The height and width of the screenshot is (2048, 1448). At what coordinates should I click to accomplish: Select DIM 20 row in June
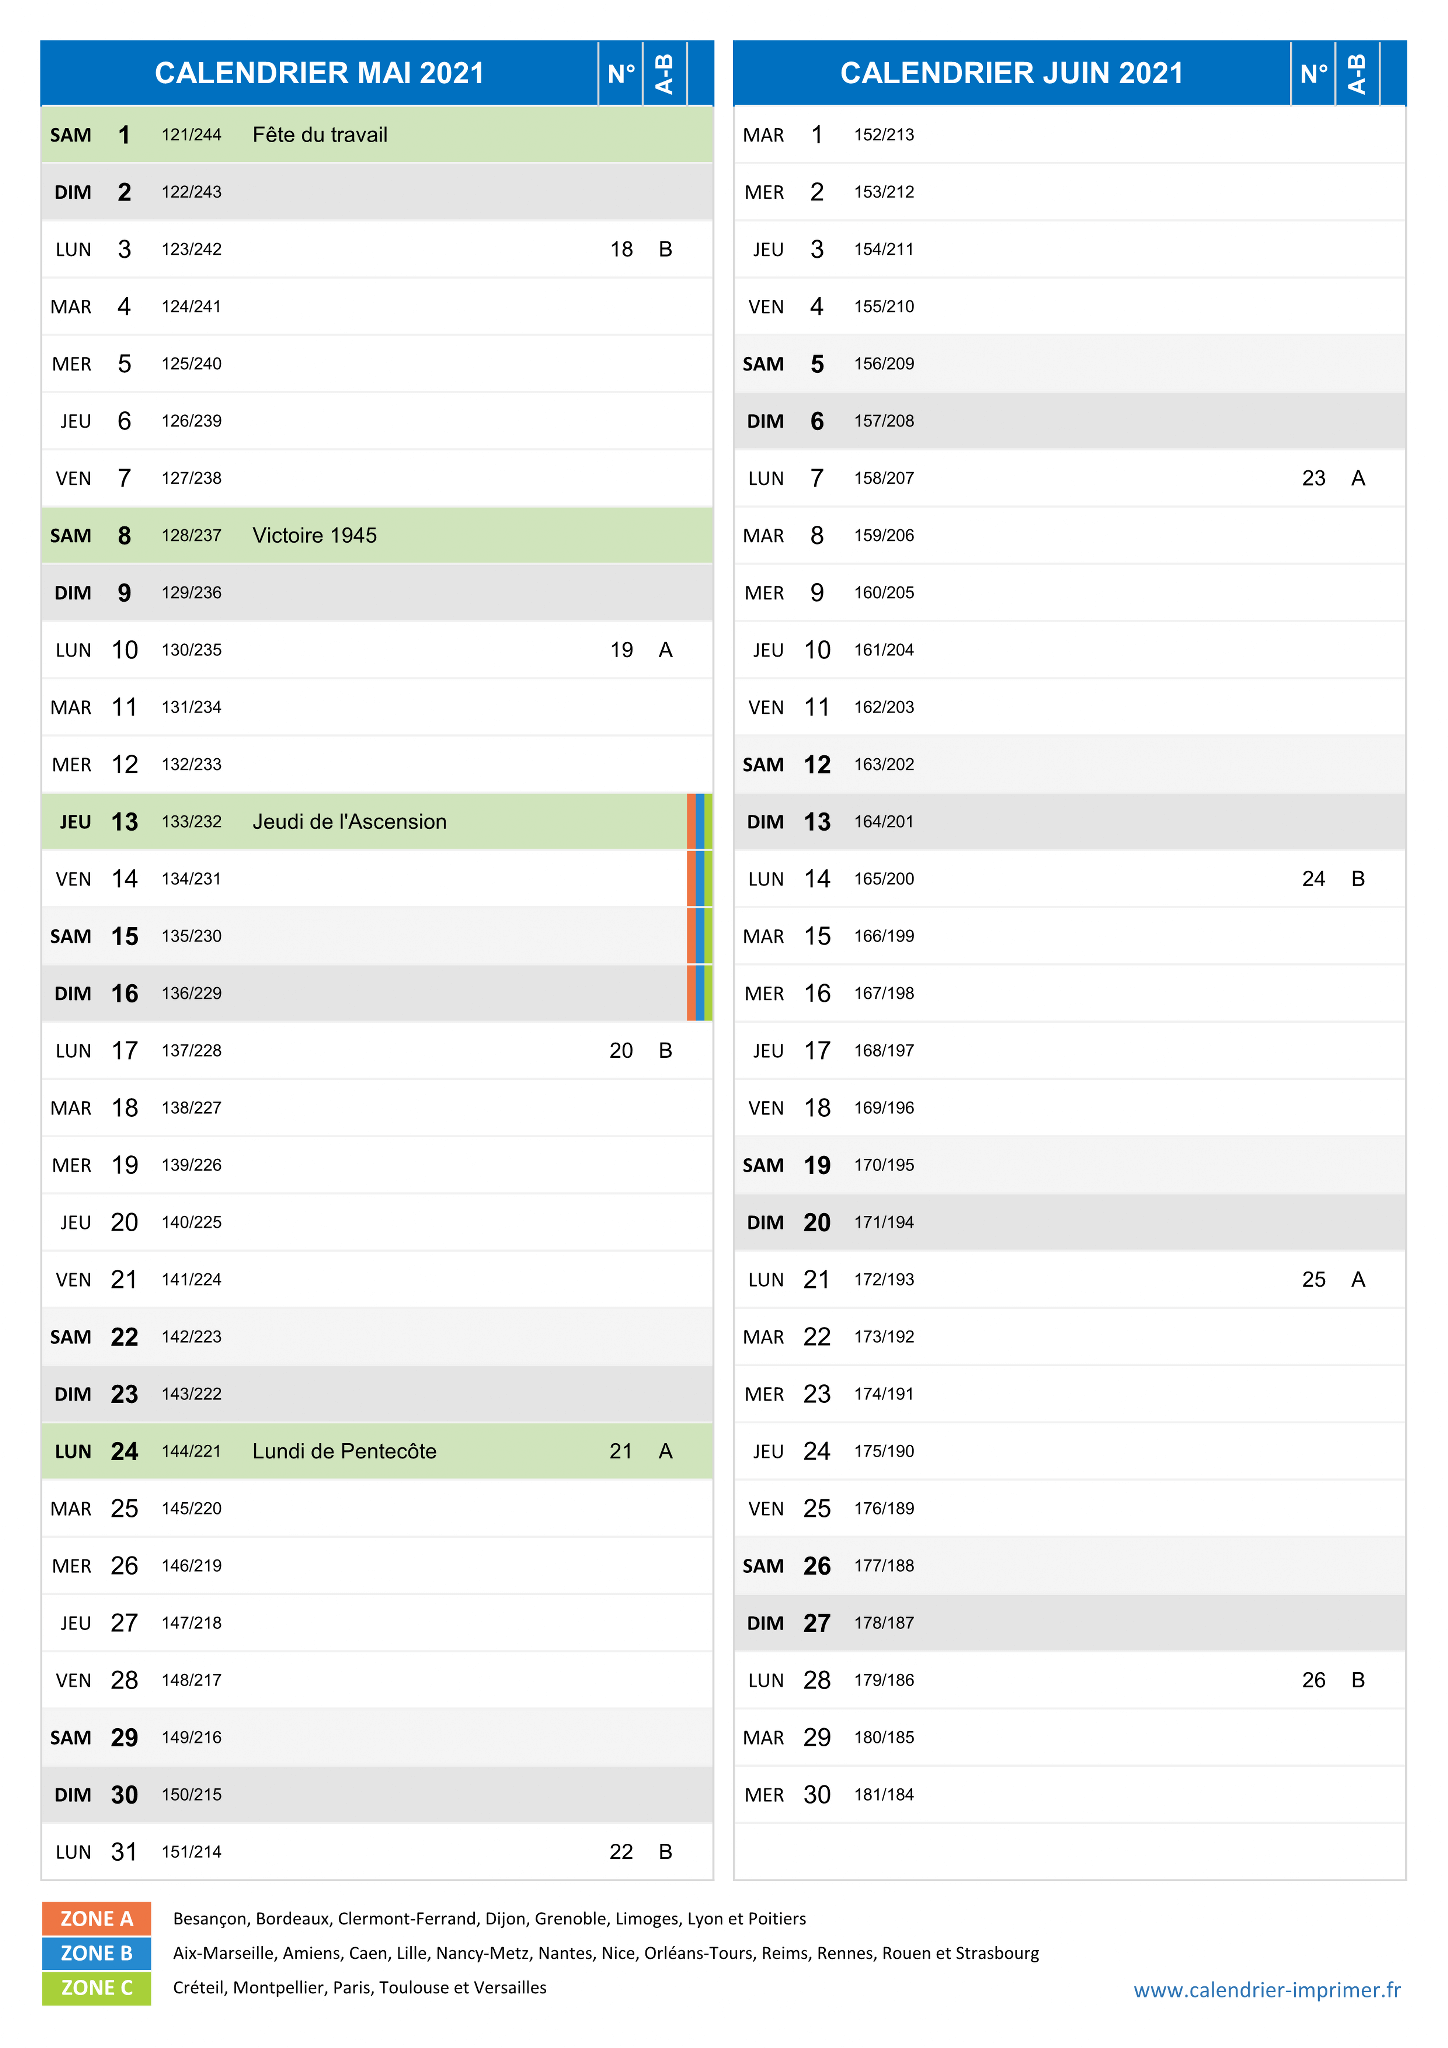pyautogui.click(x=1070, y=1222)
